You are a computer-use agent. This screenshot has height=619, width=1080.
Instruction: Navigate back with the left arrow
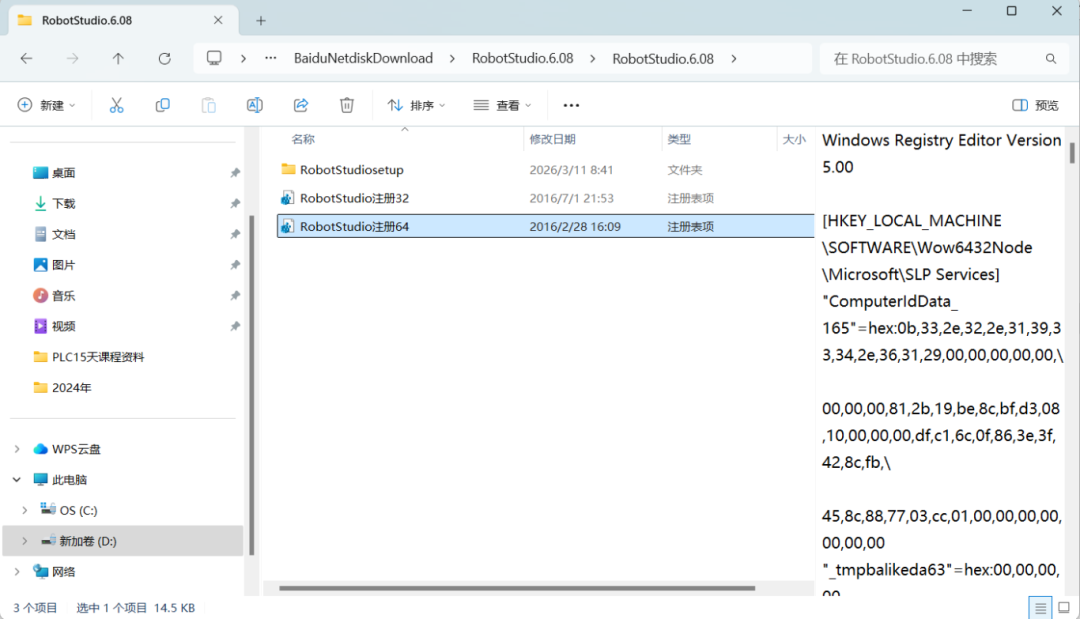27,59
